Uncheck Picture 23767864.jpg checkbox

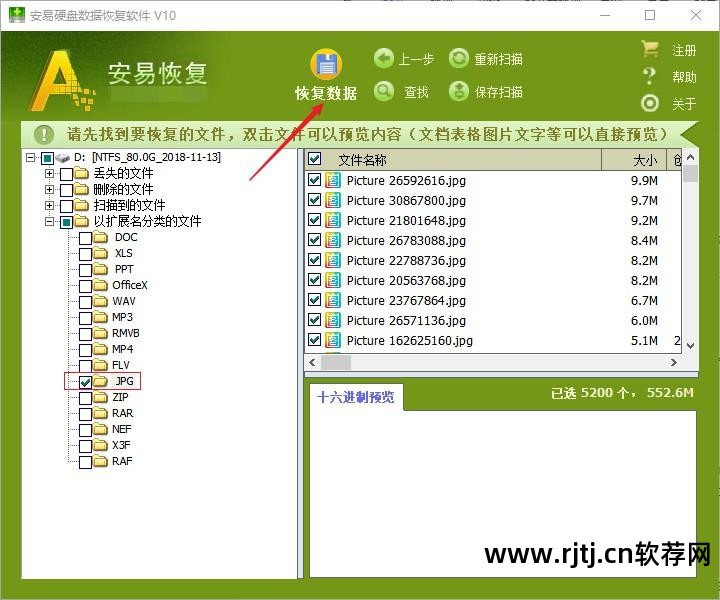coord(315,300)
